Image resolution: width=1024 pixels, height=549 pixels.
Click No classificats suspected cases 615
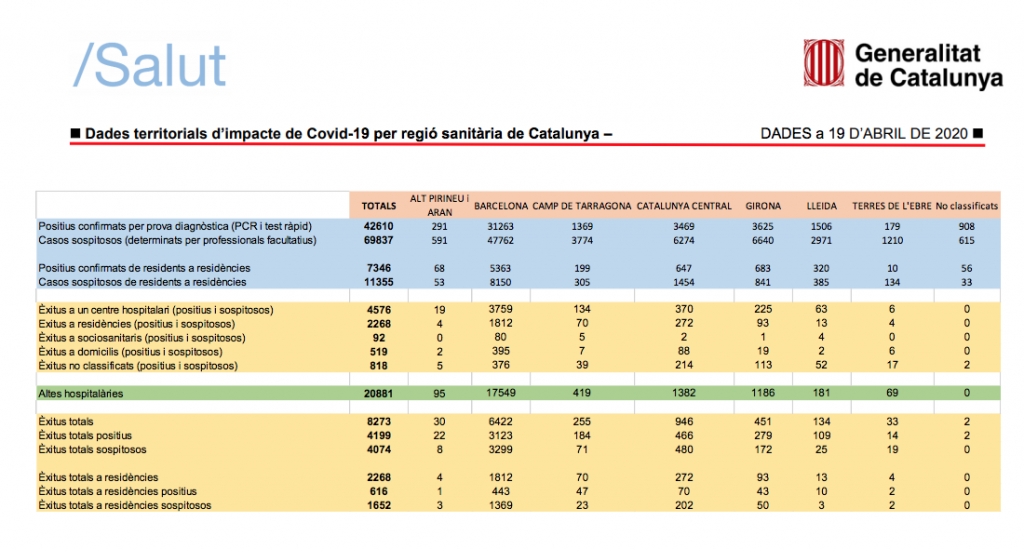(967, 240)
